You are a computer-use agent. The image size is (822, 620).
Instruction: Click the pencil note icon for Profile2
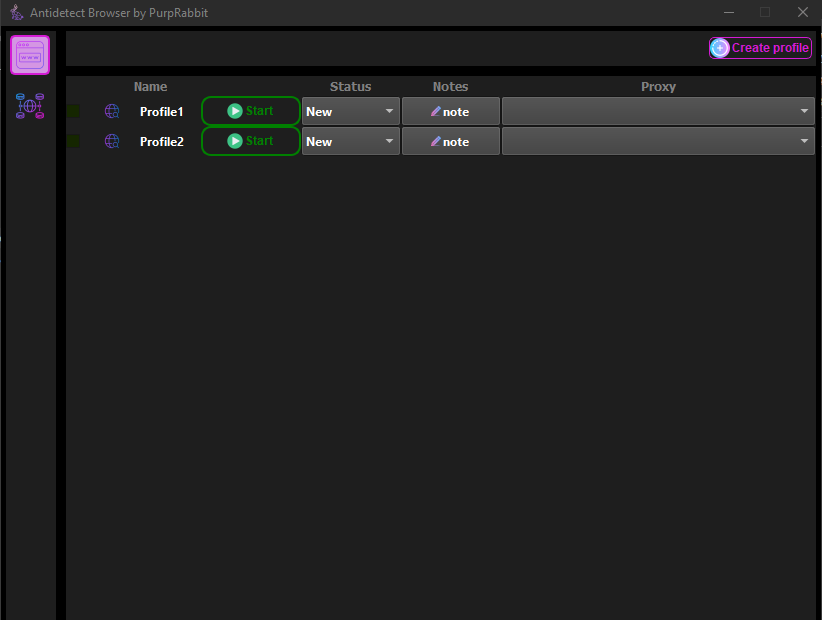437,141
